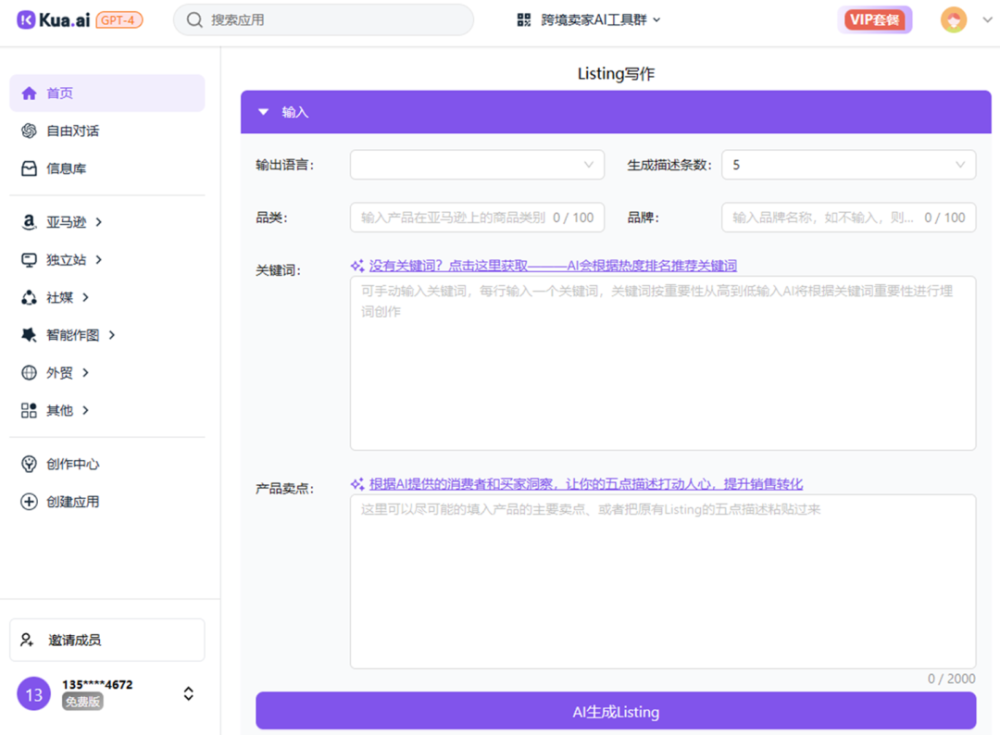Expand the 亚马逊 submenu arrow
This screenshot has height=735, width=1000.
[x=99, y=222]
